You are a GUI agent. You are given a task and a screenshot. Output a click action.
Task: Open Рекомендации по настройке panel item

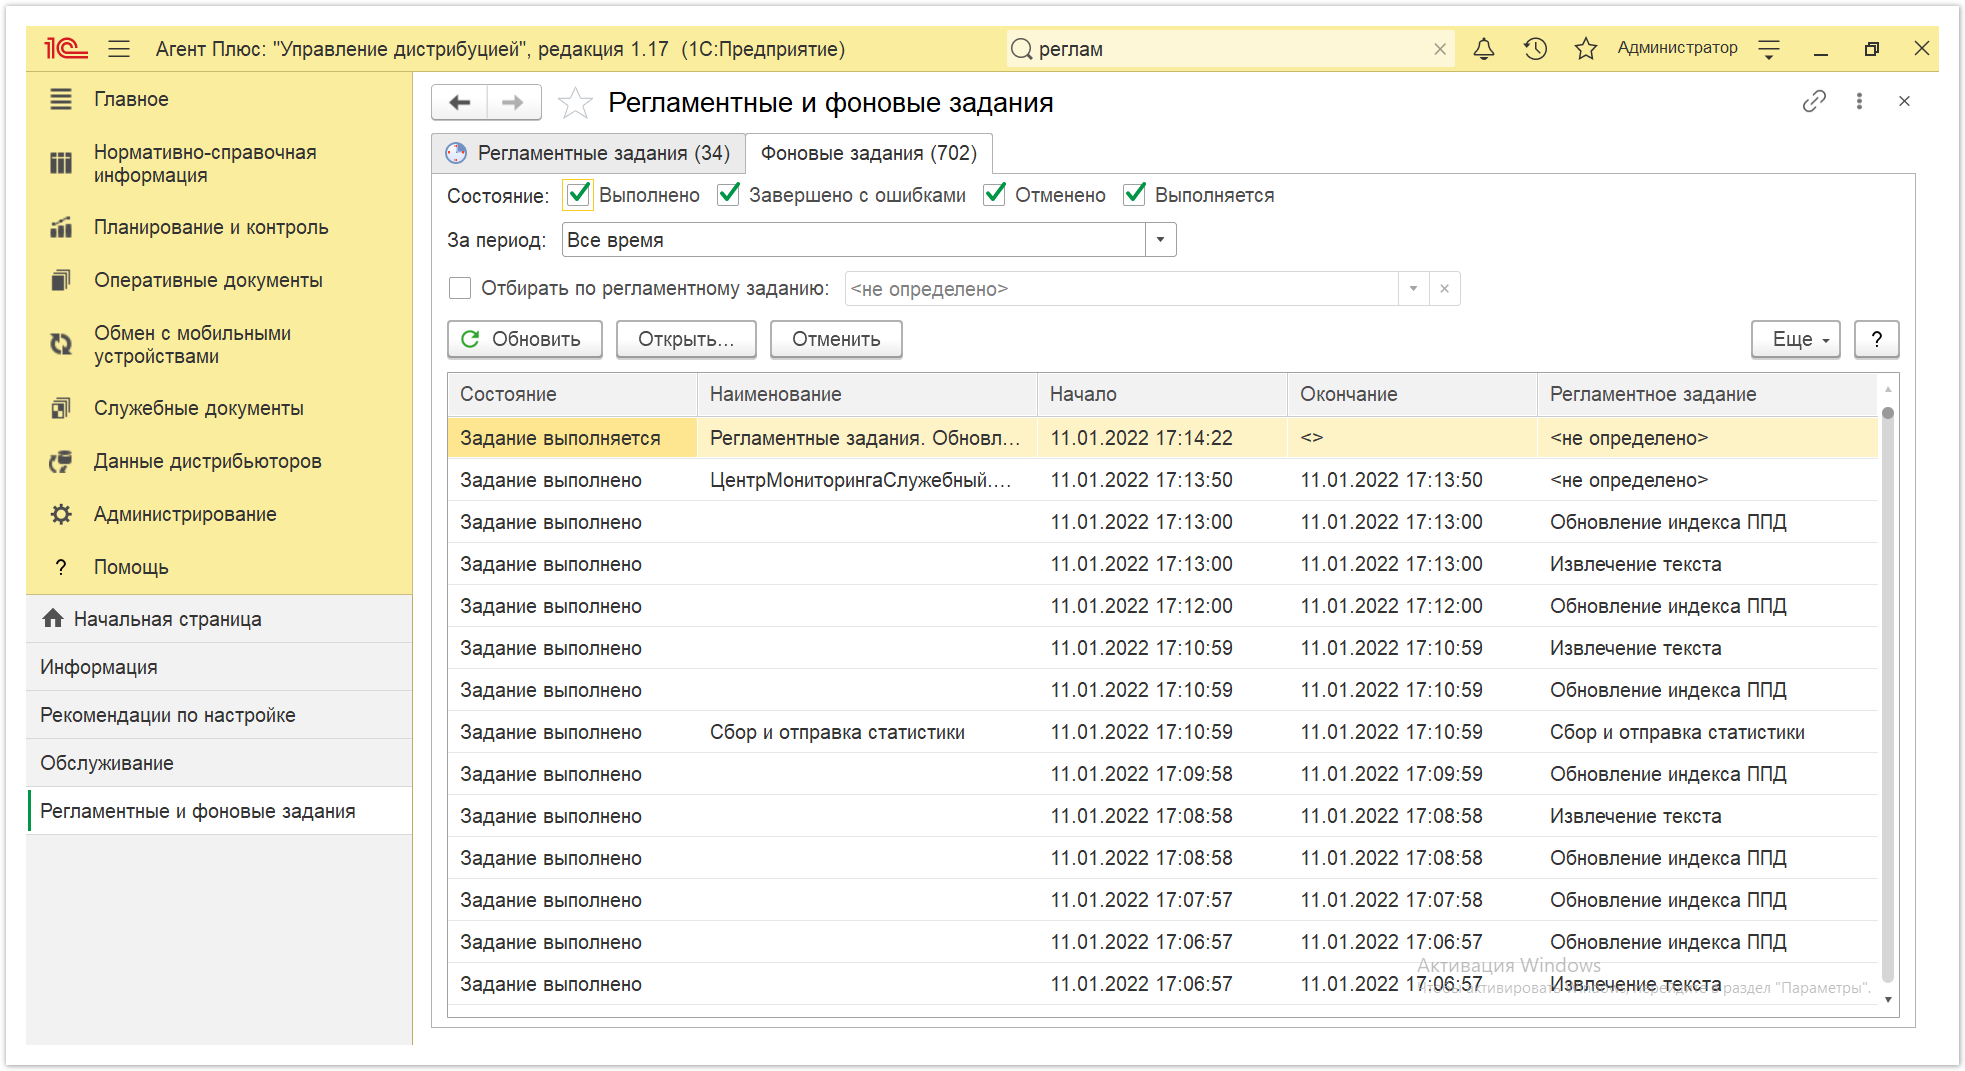pos(219,715)
